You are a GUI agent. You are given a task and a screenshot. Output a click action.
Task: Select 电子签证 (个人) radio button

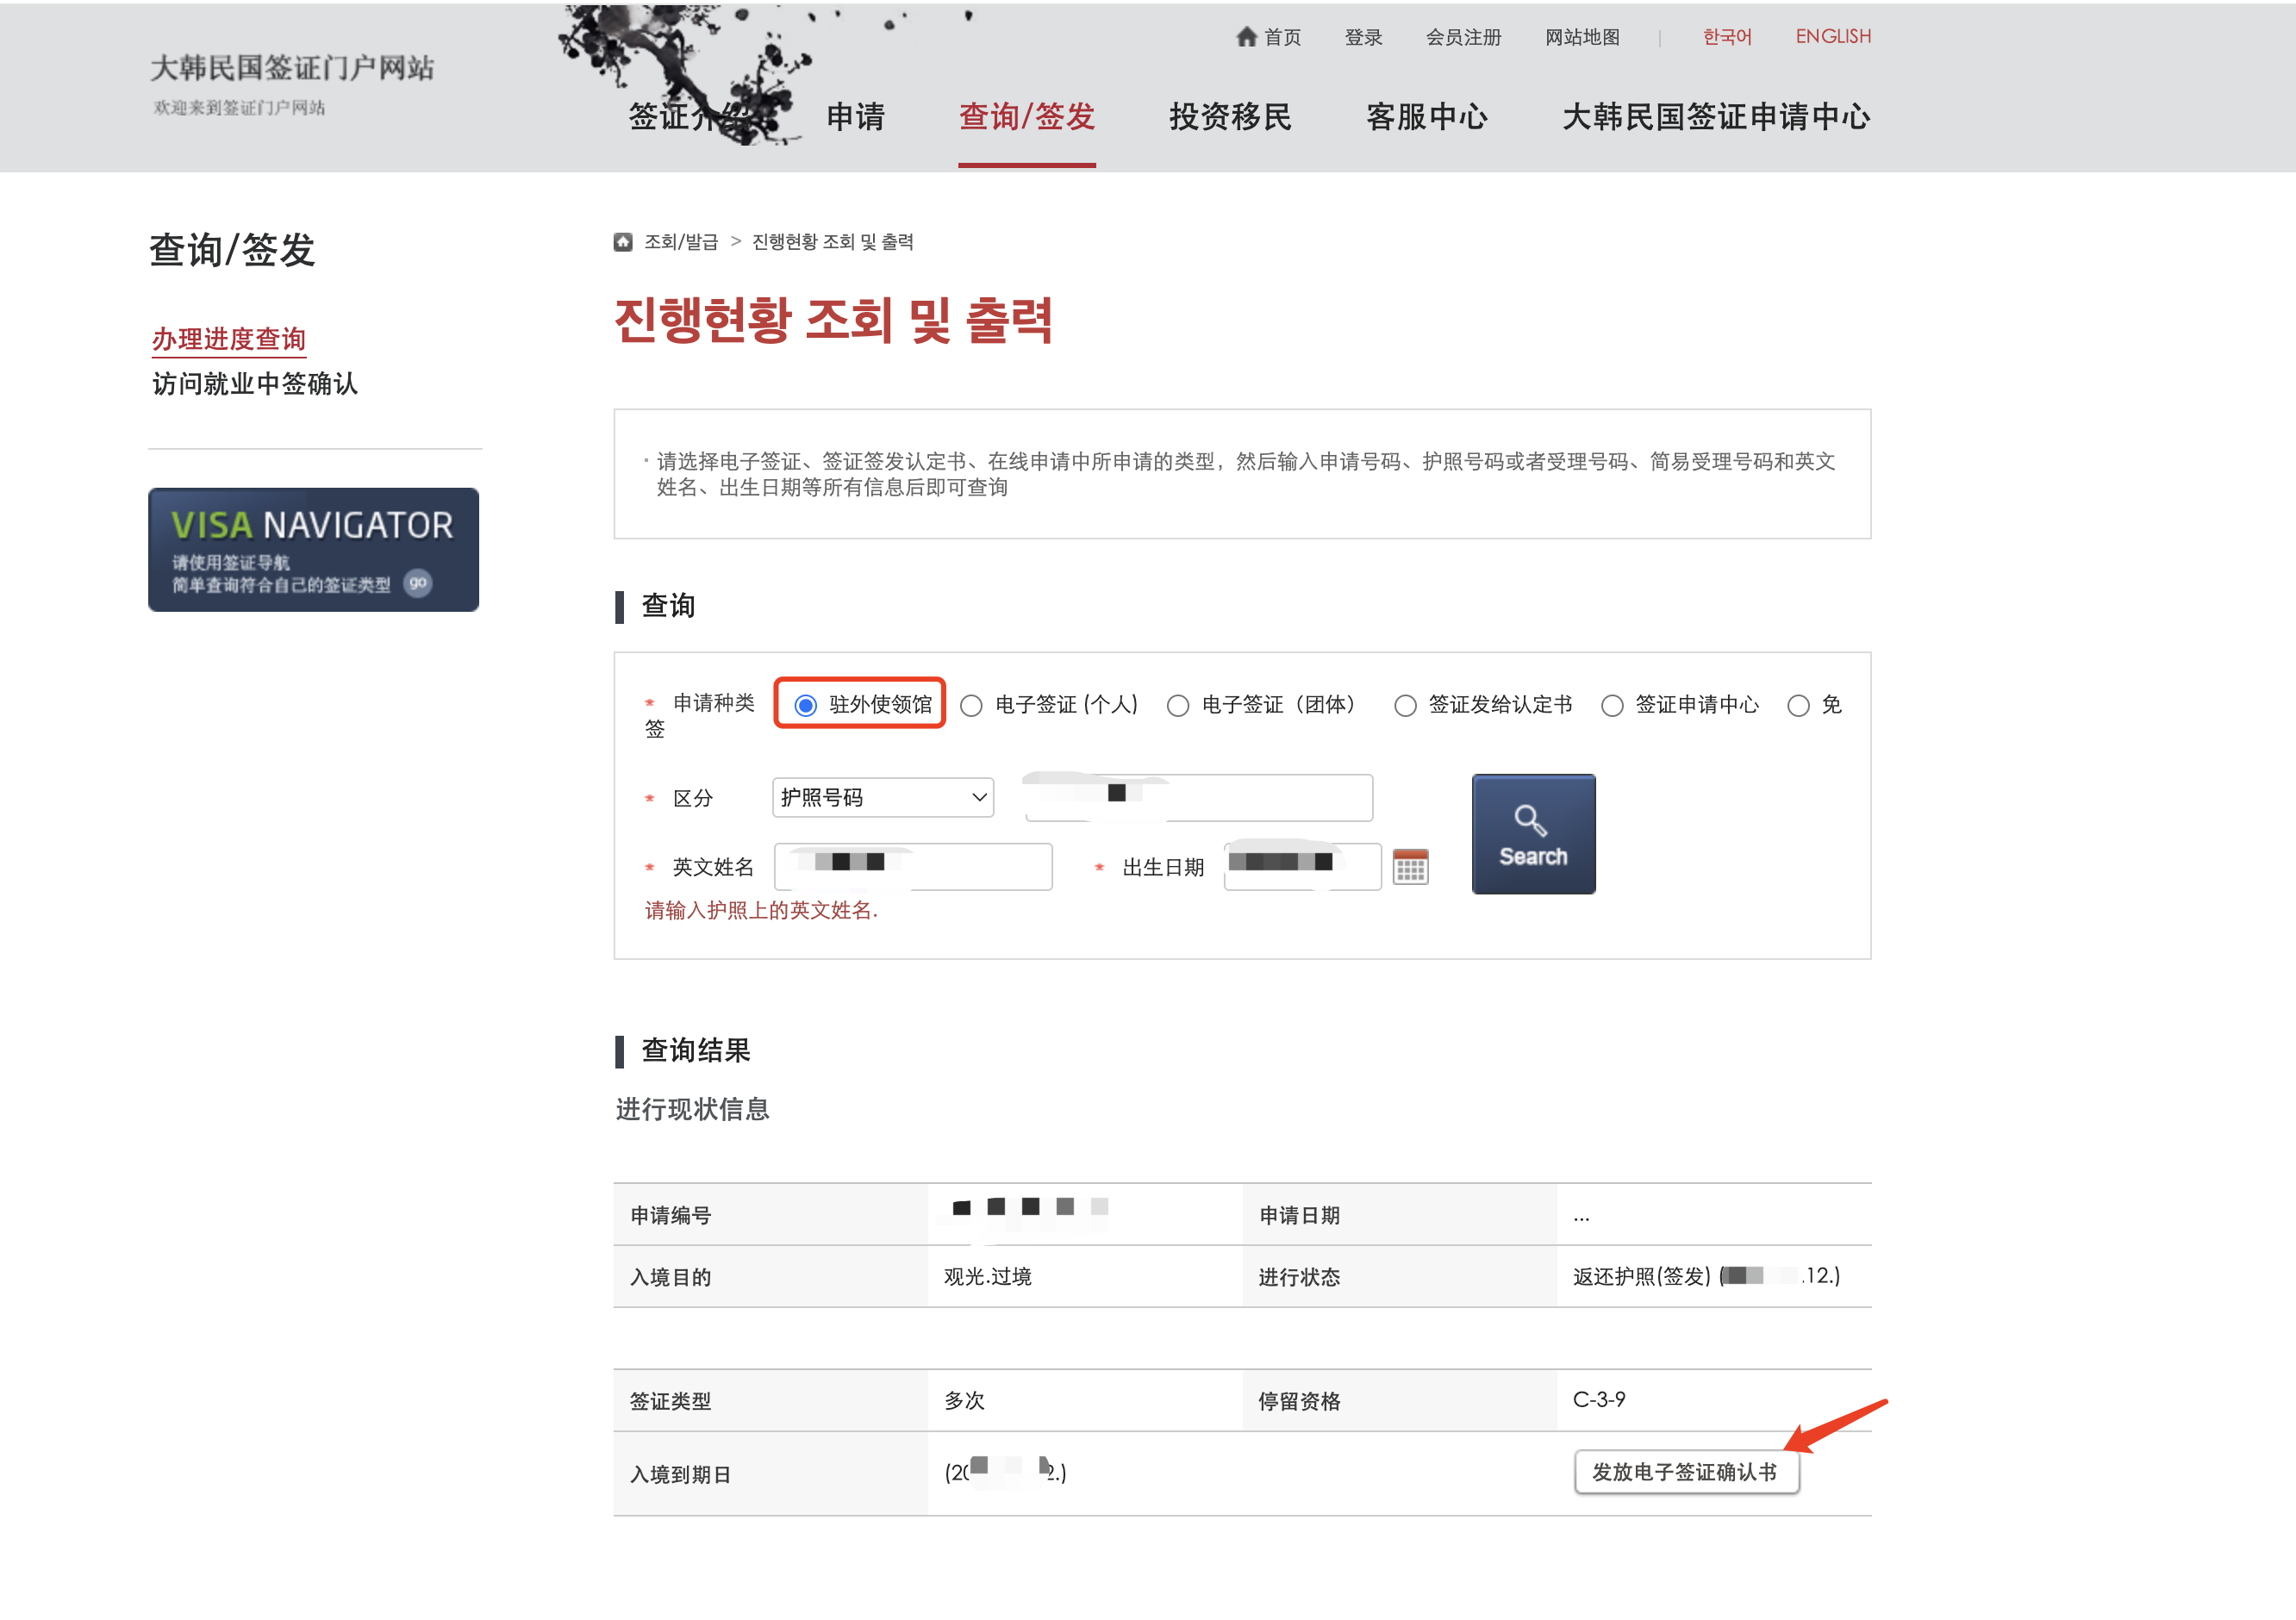[971, 706]
